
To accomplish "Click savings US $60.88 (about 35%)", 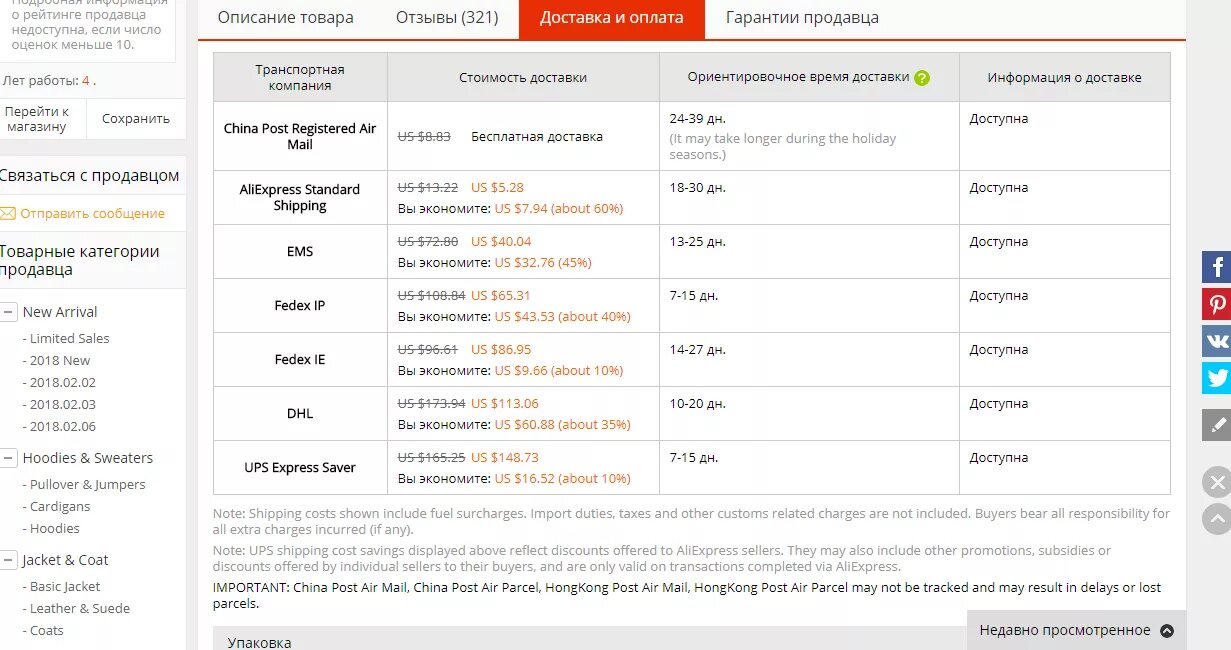I will coord(563,424).
